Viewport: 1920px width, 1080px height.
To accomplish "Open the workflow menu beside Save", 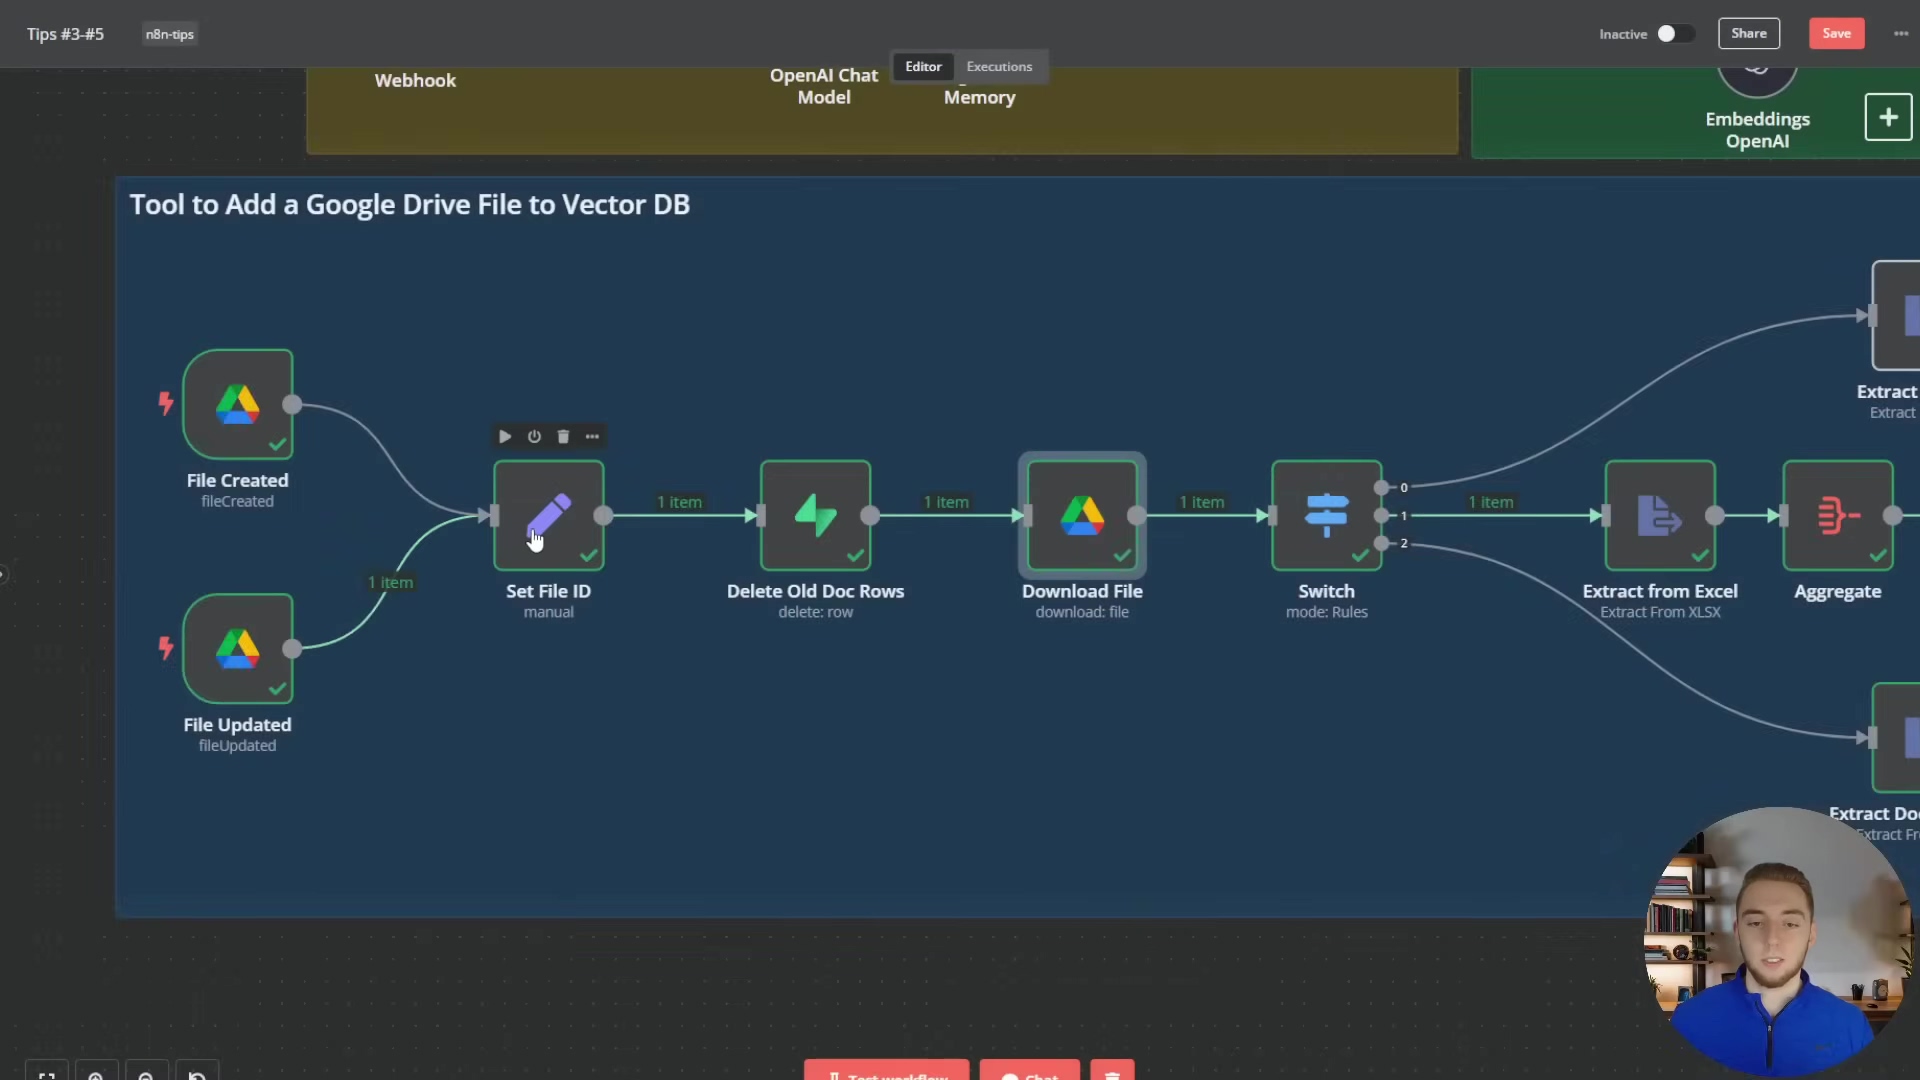I will pos(1901,33).
